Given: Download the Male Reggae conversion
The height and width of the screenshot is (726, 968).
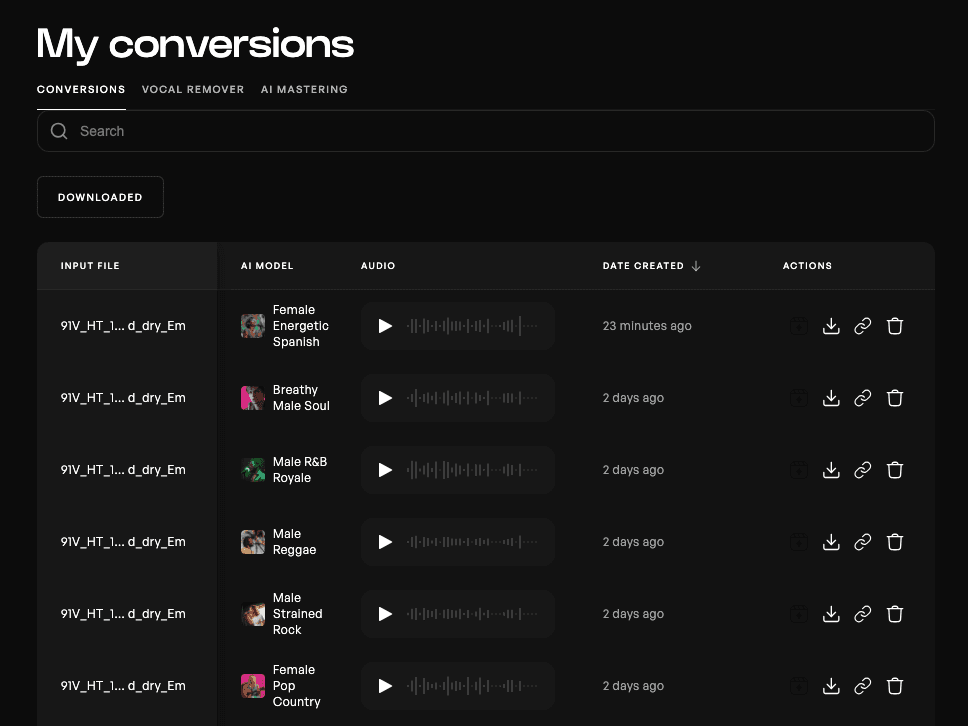Looking at the screenshot, I should tap(831, 542).
